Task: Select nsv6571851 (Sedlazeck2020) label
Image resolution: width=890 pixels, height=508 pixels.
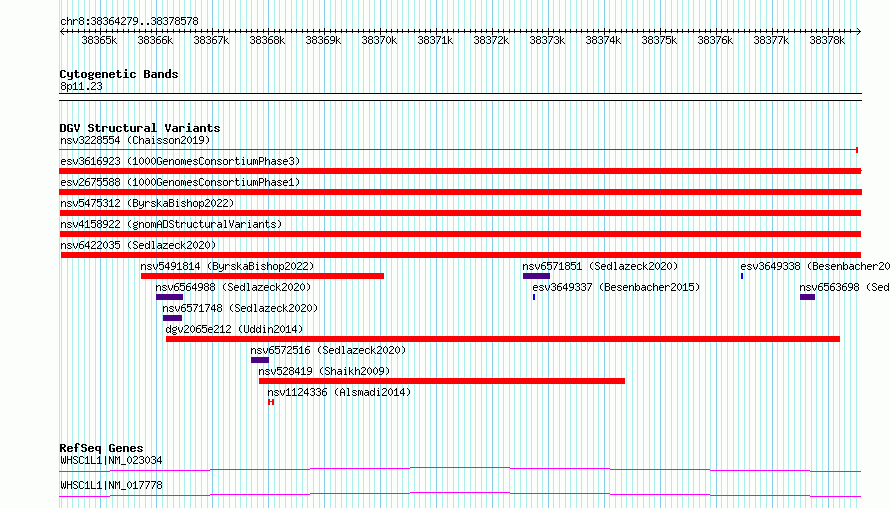Action: click(600, 266)
